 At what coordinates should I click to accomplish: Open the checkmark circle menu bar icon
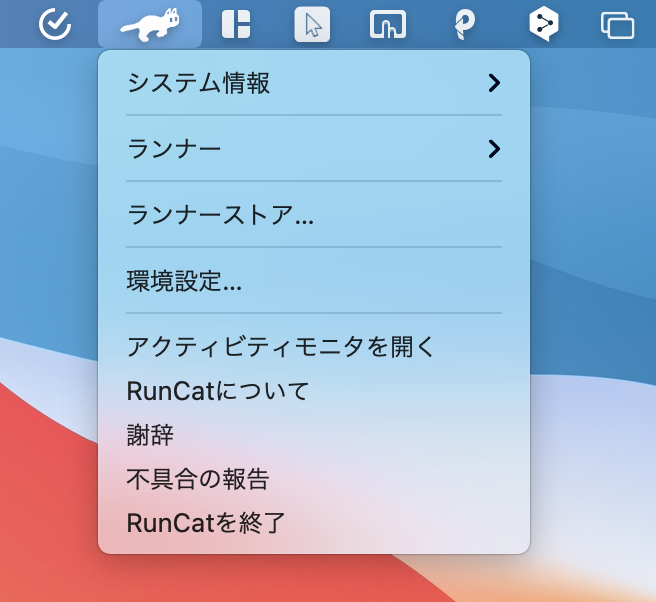pos(55,24)
